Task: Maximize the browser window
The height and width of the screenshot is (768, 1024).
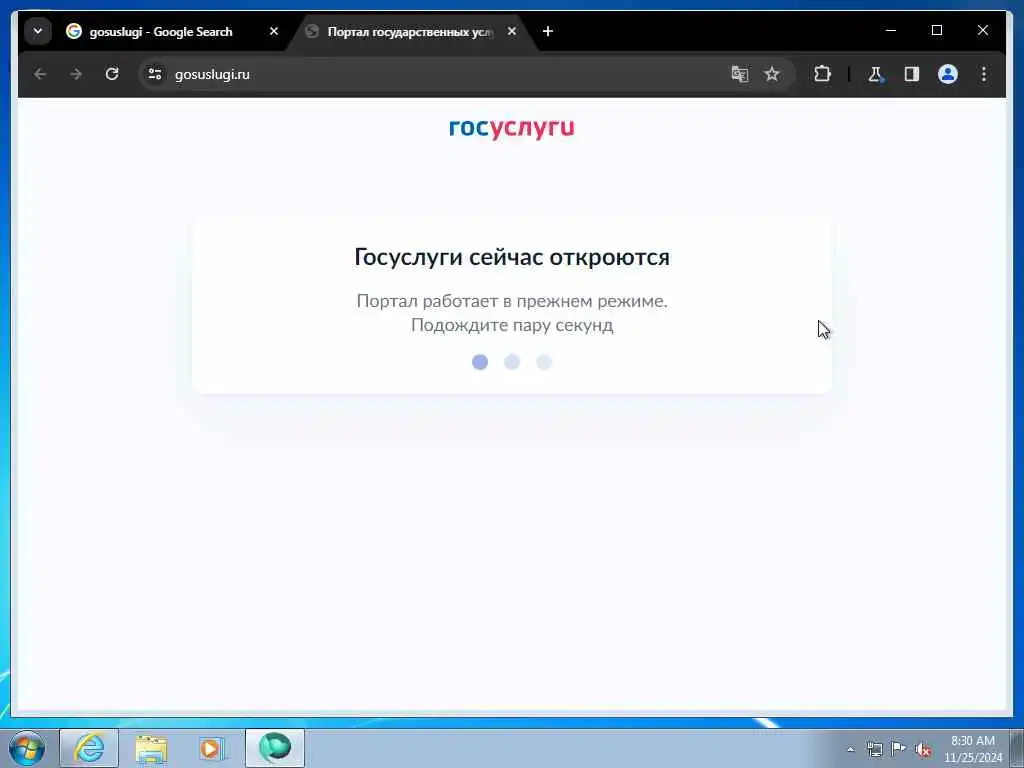Action: coord(936,31)
